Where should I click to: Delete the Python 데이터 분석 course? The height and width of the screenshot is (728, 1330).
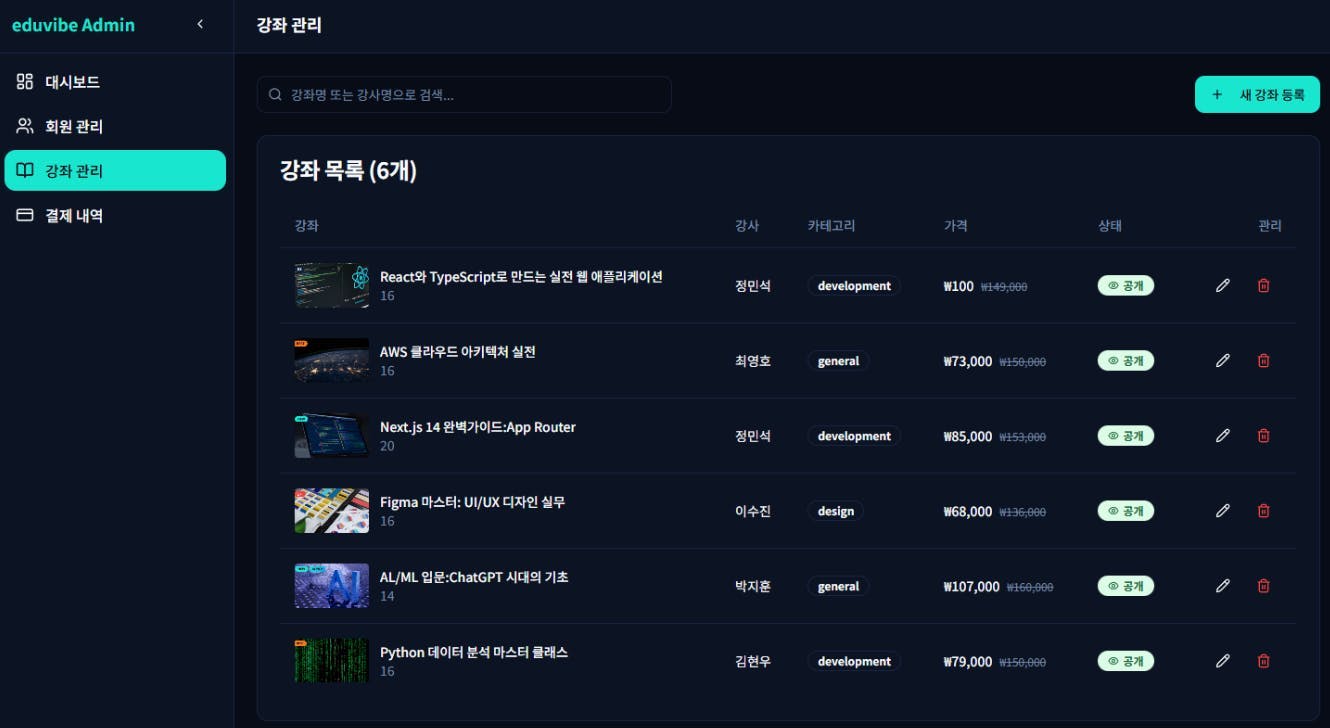pos(1264,661)
